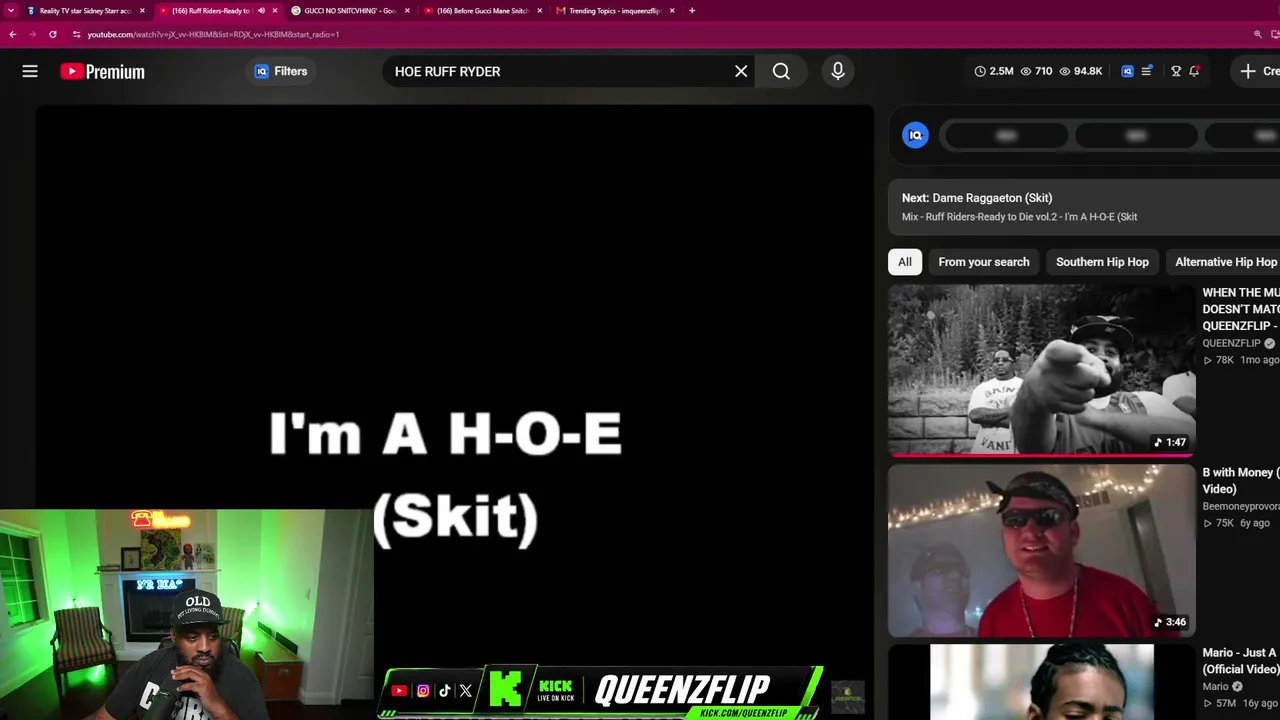The width and height of the screenshot is (1280, 720).
Task: Select the From your search chip
Action: point(984,262)
